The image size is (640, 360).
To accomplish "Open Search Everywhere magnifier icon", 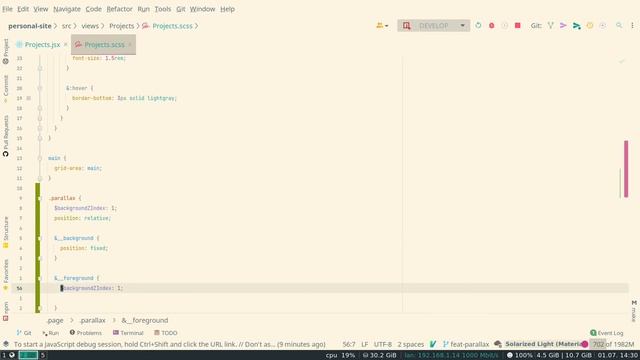I will (619, 25).
